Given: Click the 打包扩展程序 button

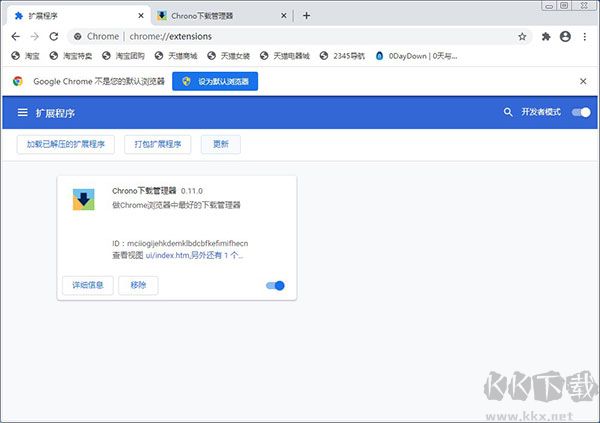Looking at the screenshot, I should [x=158, y=145].
